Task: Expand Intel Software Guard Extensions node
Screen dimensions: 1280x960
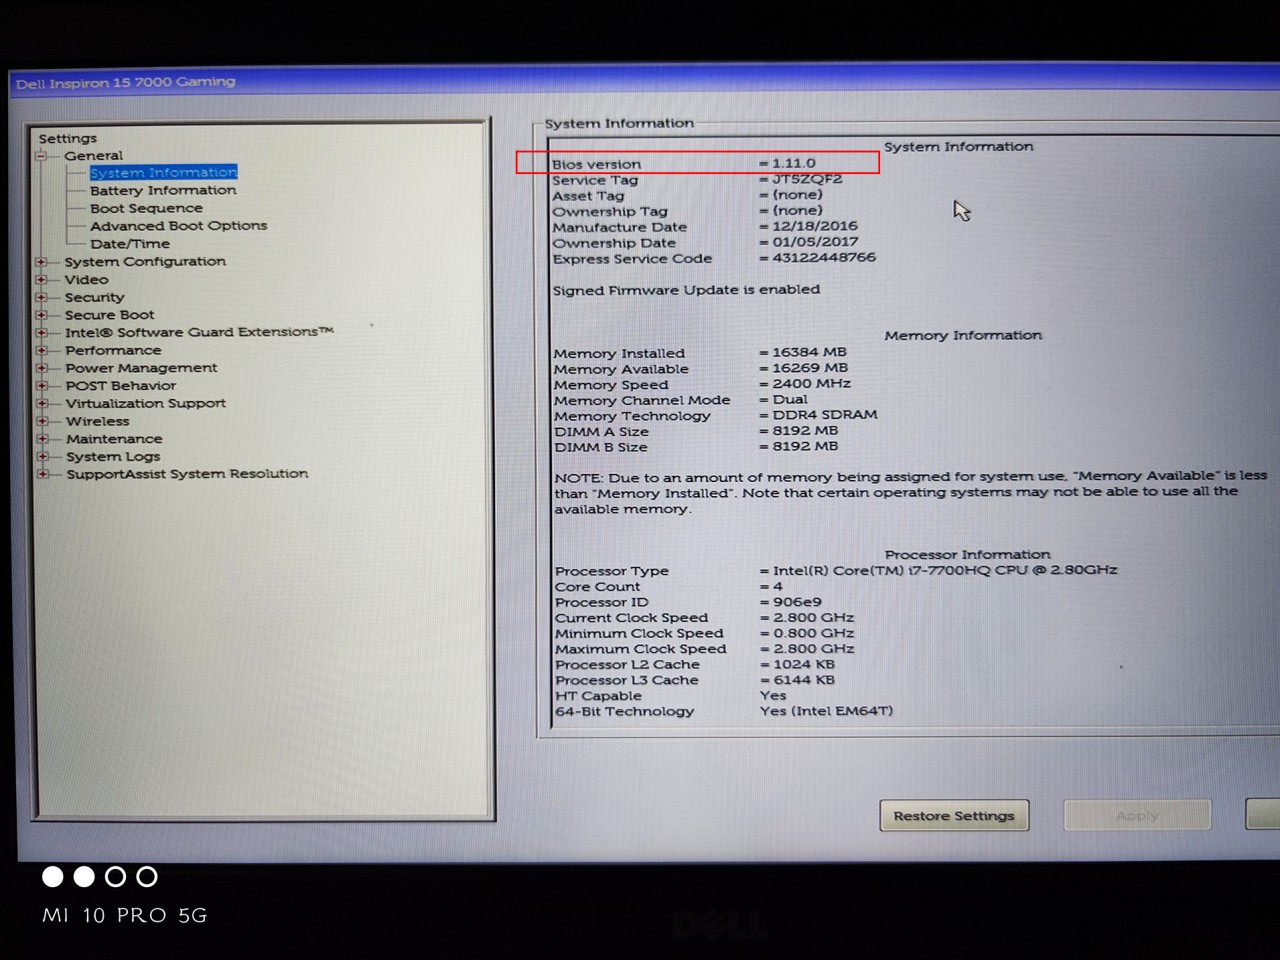Action: click(41, 332)
